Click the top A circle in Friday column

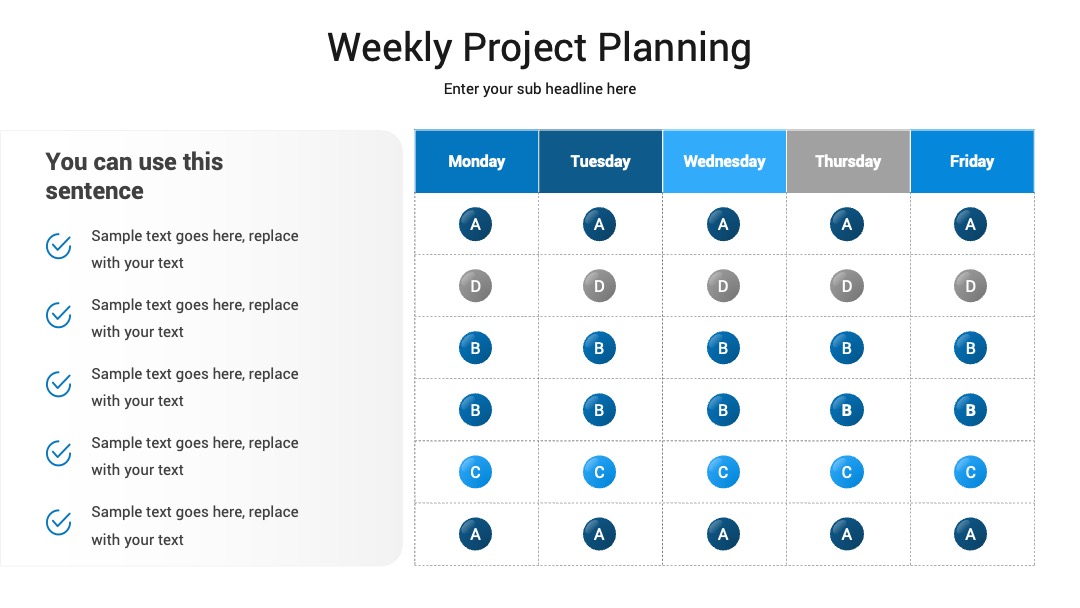click(x=970, y=224)
